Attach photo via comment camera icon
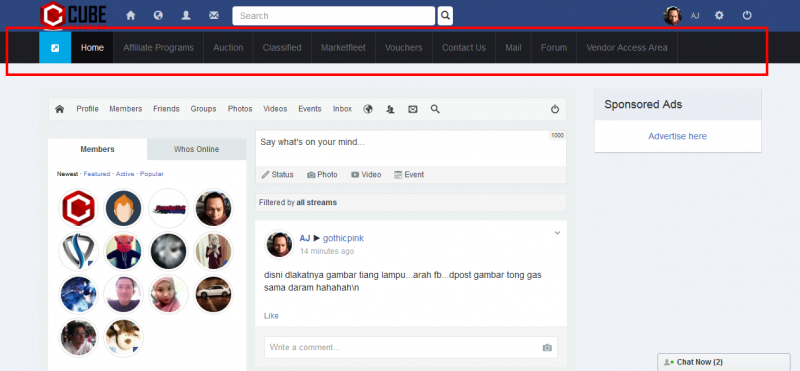Viewport: 800px width, 371px height. click(547, 348)
